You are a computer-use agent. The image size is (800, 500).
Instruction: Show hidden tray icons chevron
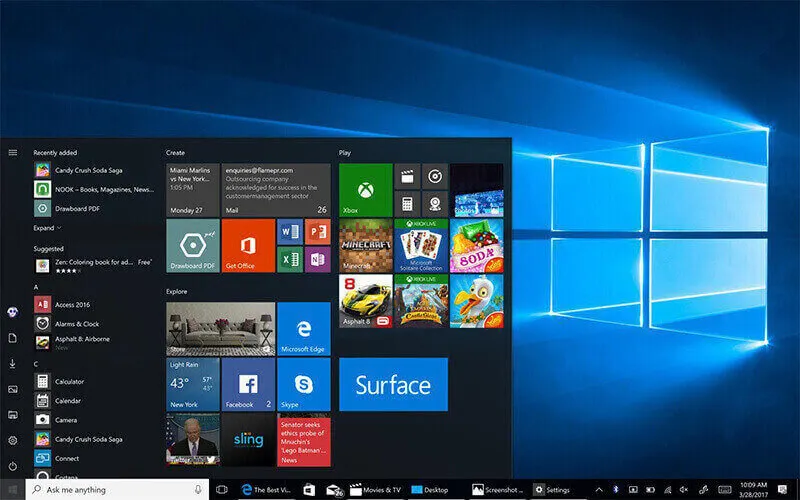click(x=598, y=489)
